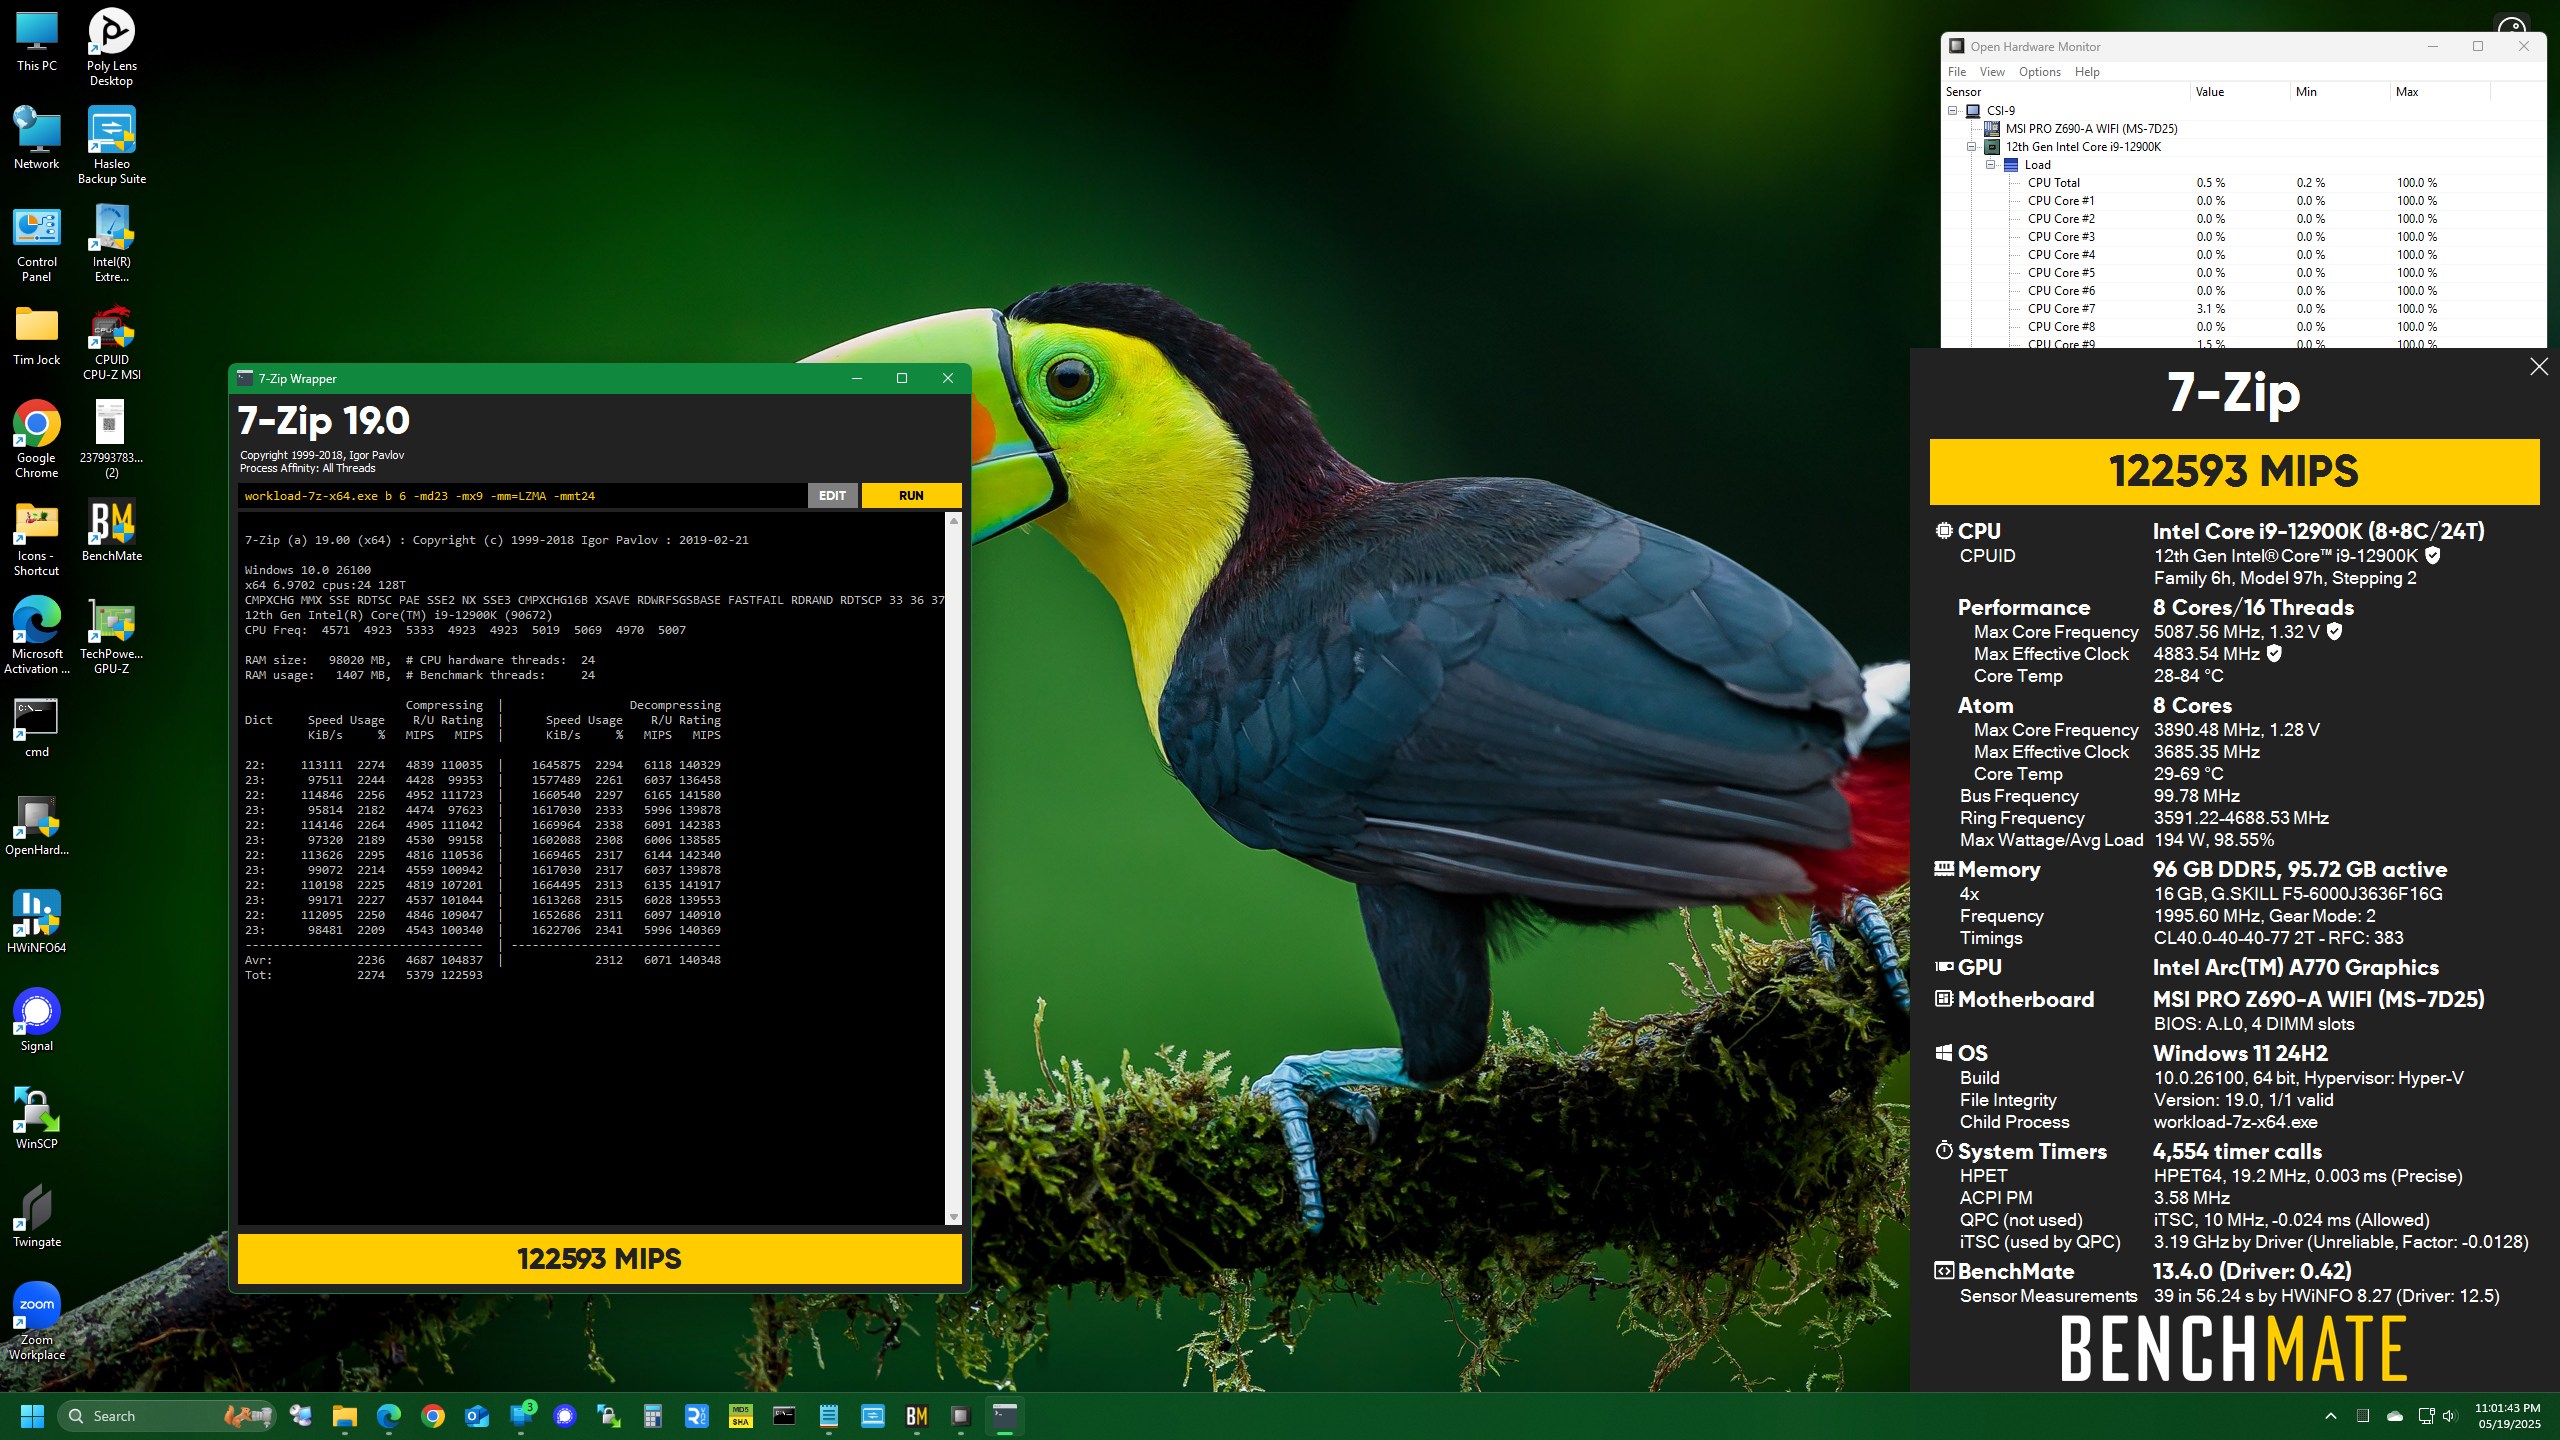This screenshot has height=1440, width=2560.
Task: Open Google Chrome desktop shortcut
Action: pos(37,440)
